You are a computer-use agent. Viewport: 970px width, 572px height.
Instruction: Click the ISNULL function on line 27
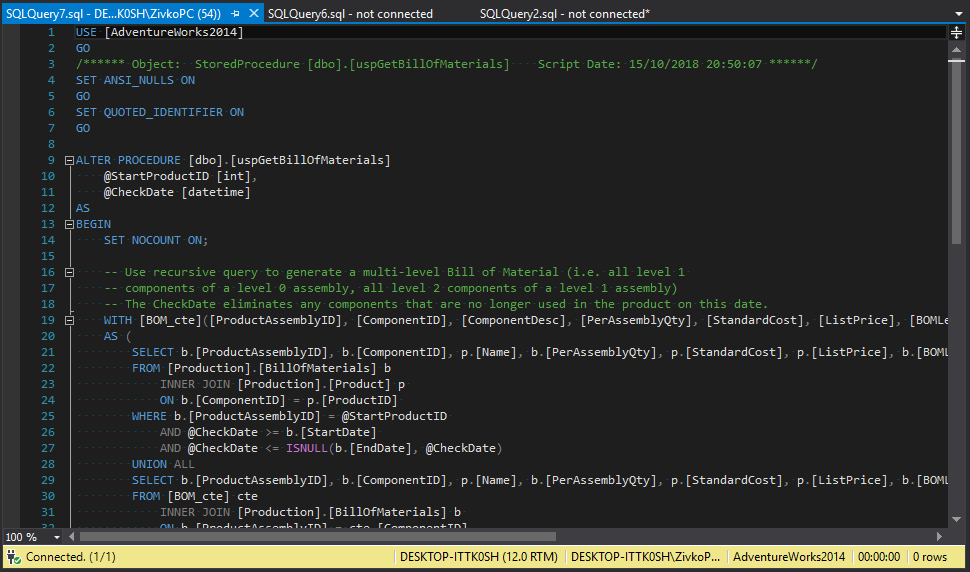point(307,448)
